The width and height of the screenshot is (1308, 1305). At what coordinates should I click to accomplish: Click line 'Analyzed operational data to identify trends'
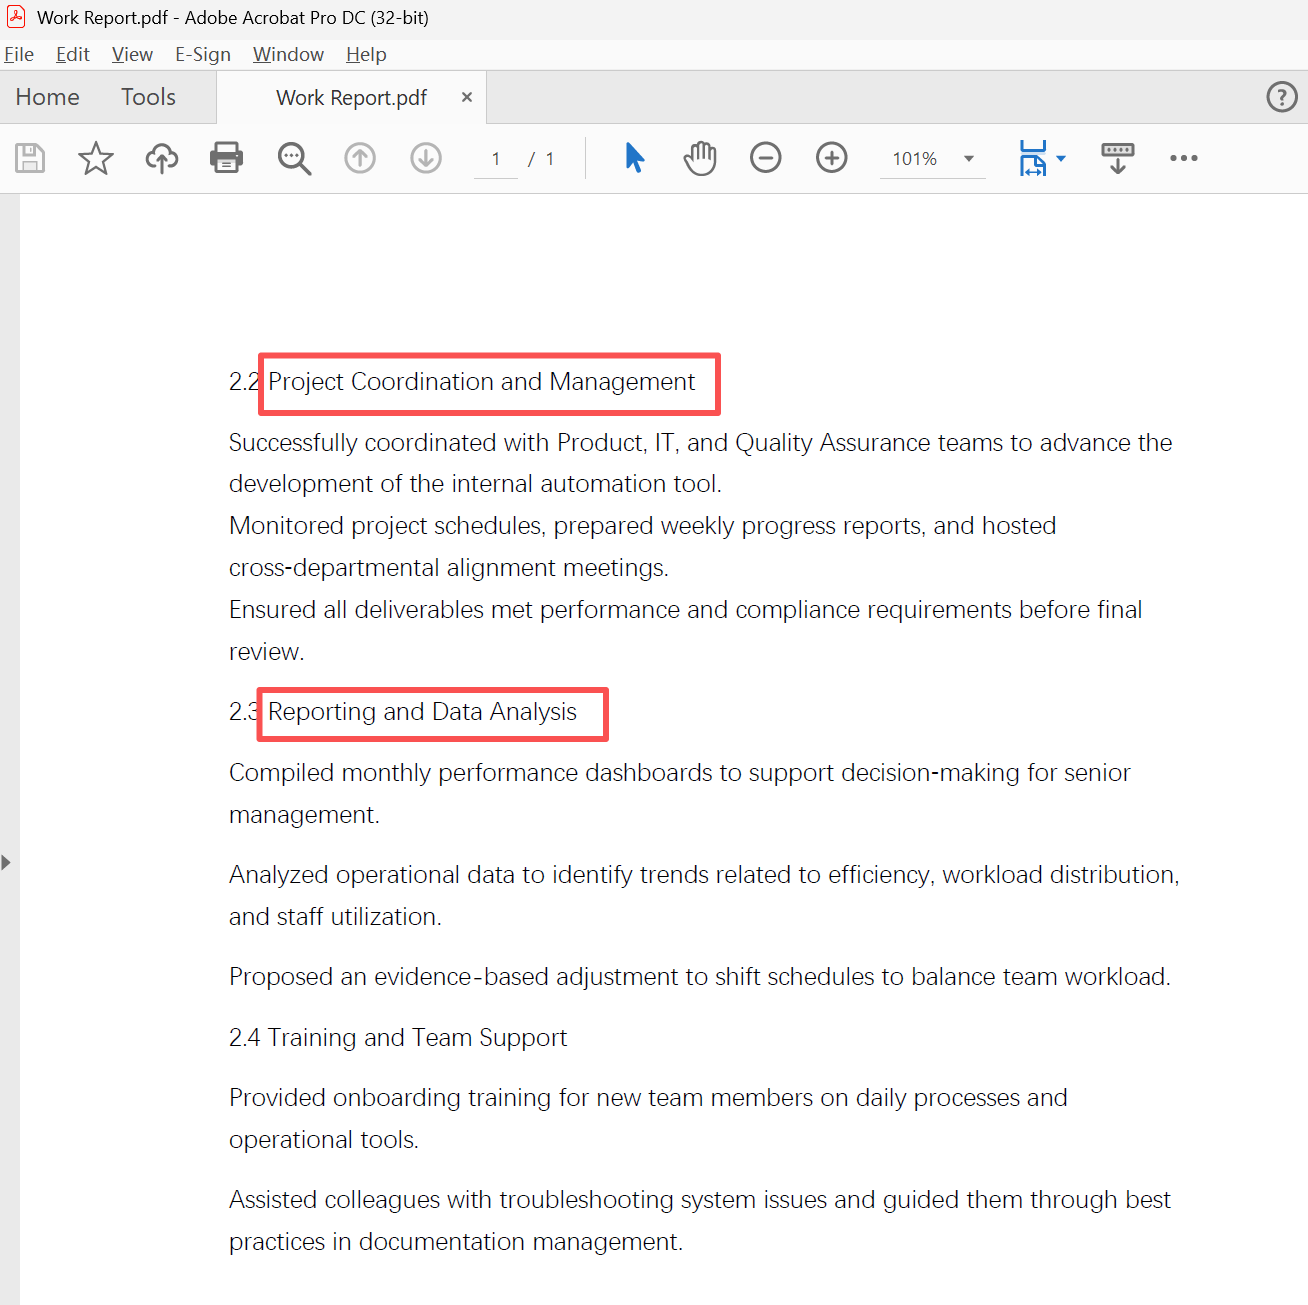coord(704,875)
